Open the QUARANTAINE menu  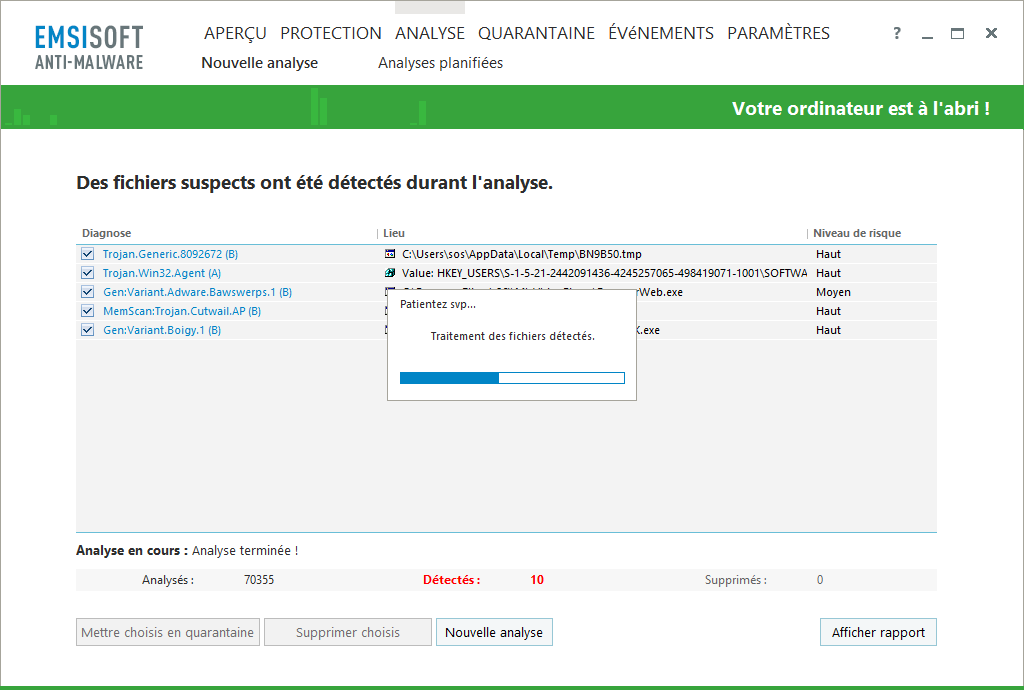[536, 34]
